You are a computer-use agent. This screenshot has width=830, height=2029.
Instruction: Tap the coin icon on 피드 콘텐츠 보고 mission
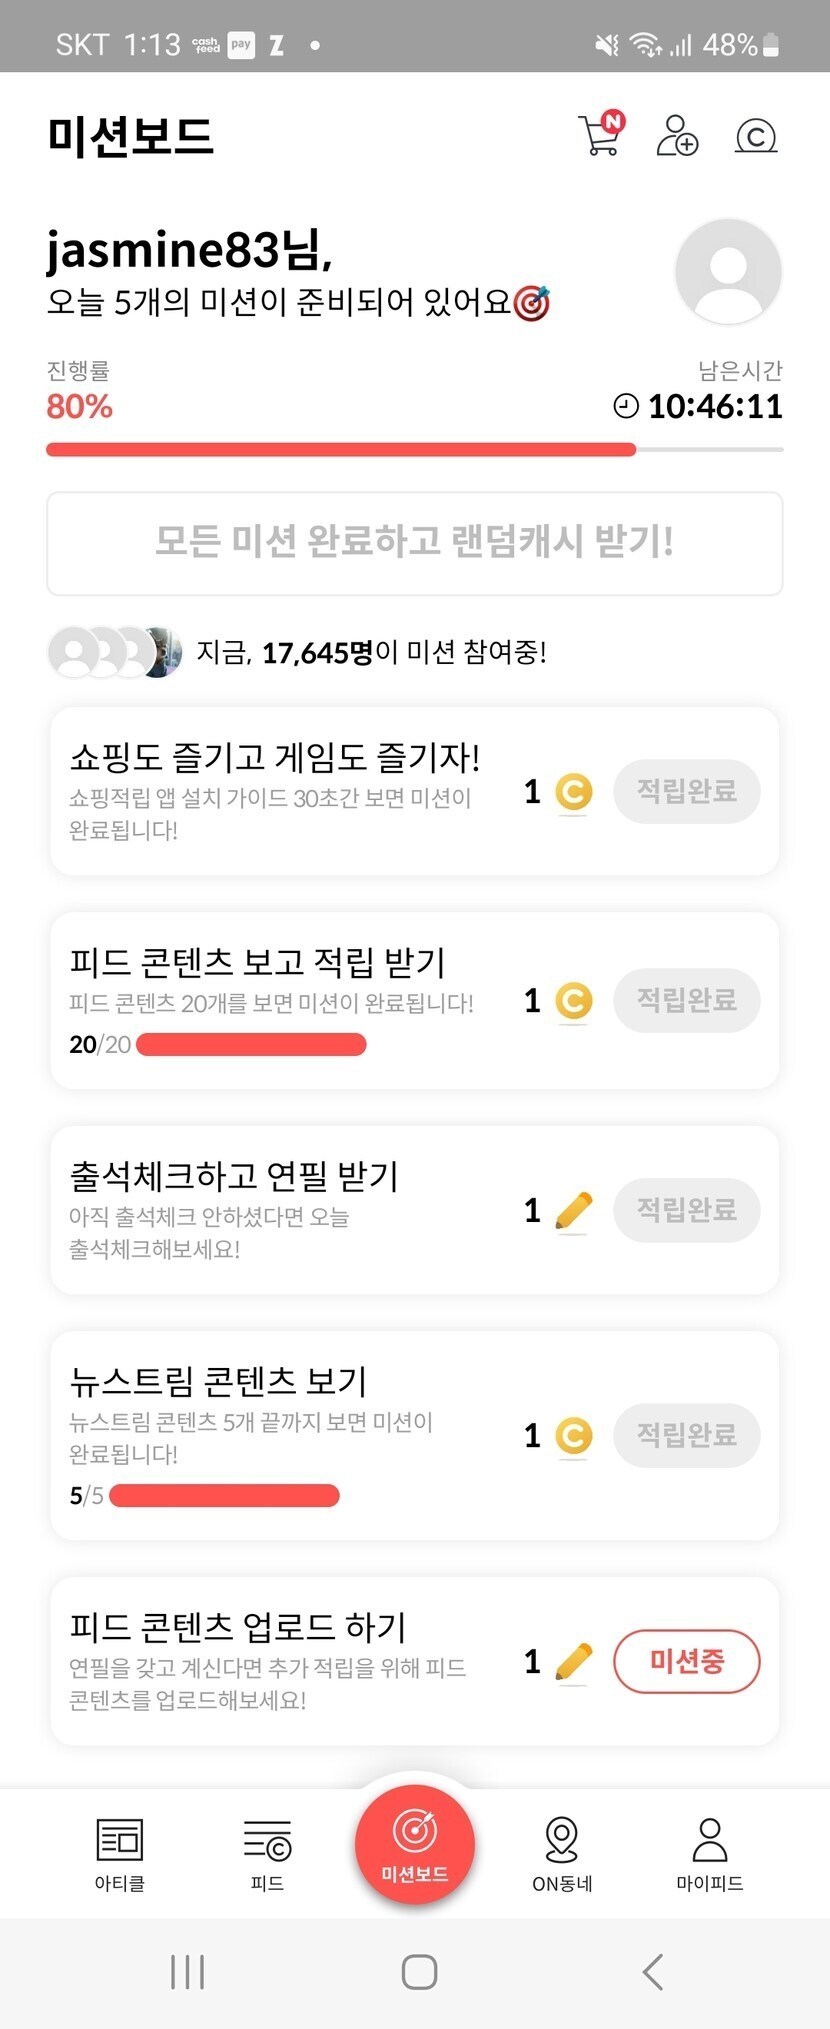point(573,1000)
